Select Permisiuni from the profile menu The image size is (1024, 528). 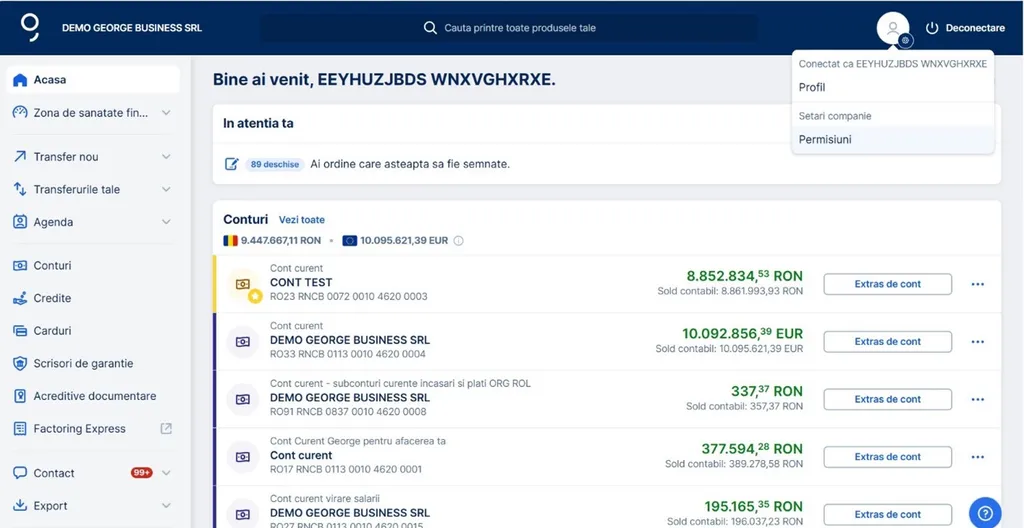(x=825, y=140)
